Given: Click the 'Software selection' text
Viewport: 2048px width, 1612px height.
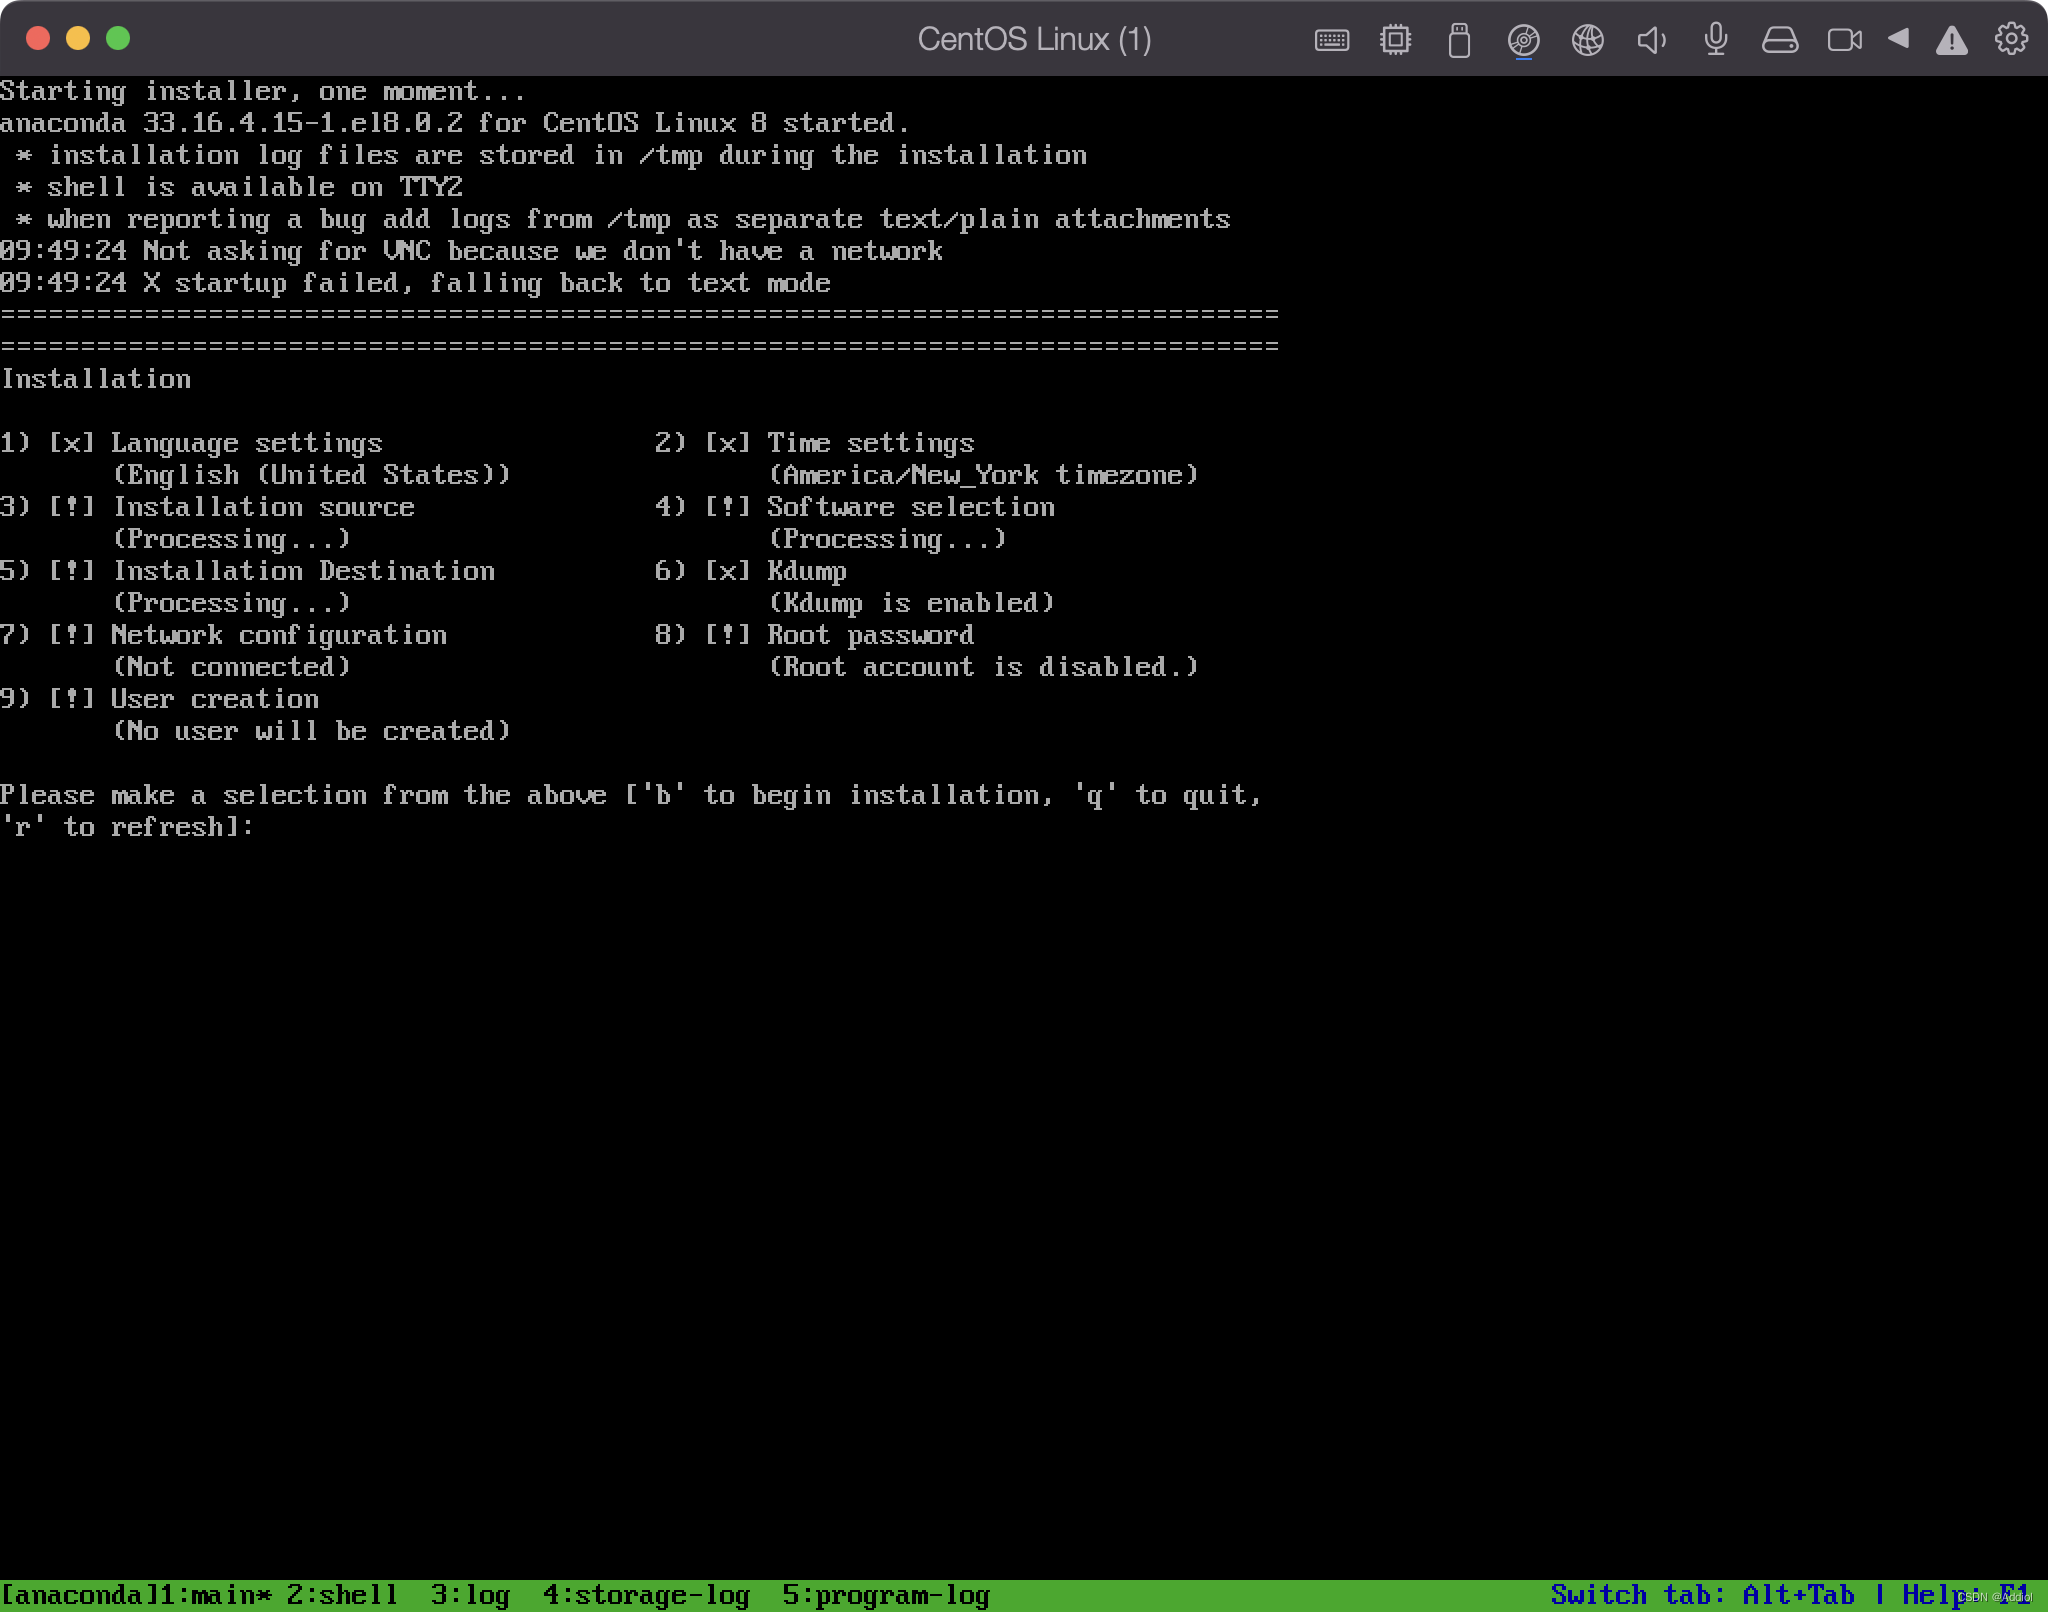Looking at the screenshot, I should click(x=911, y=507).
